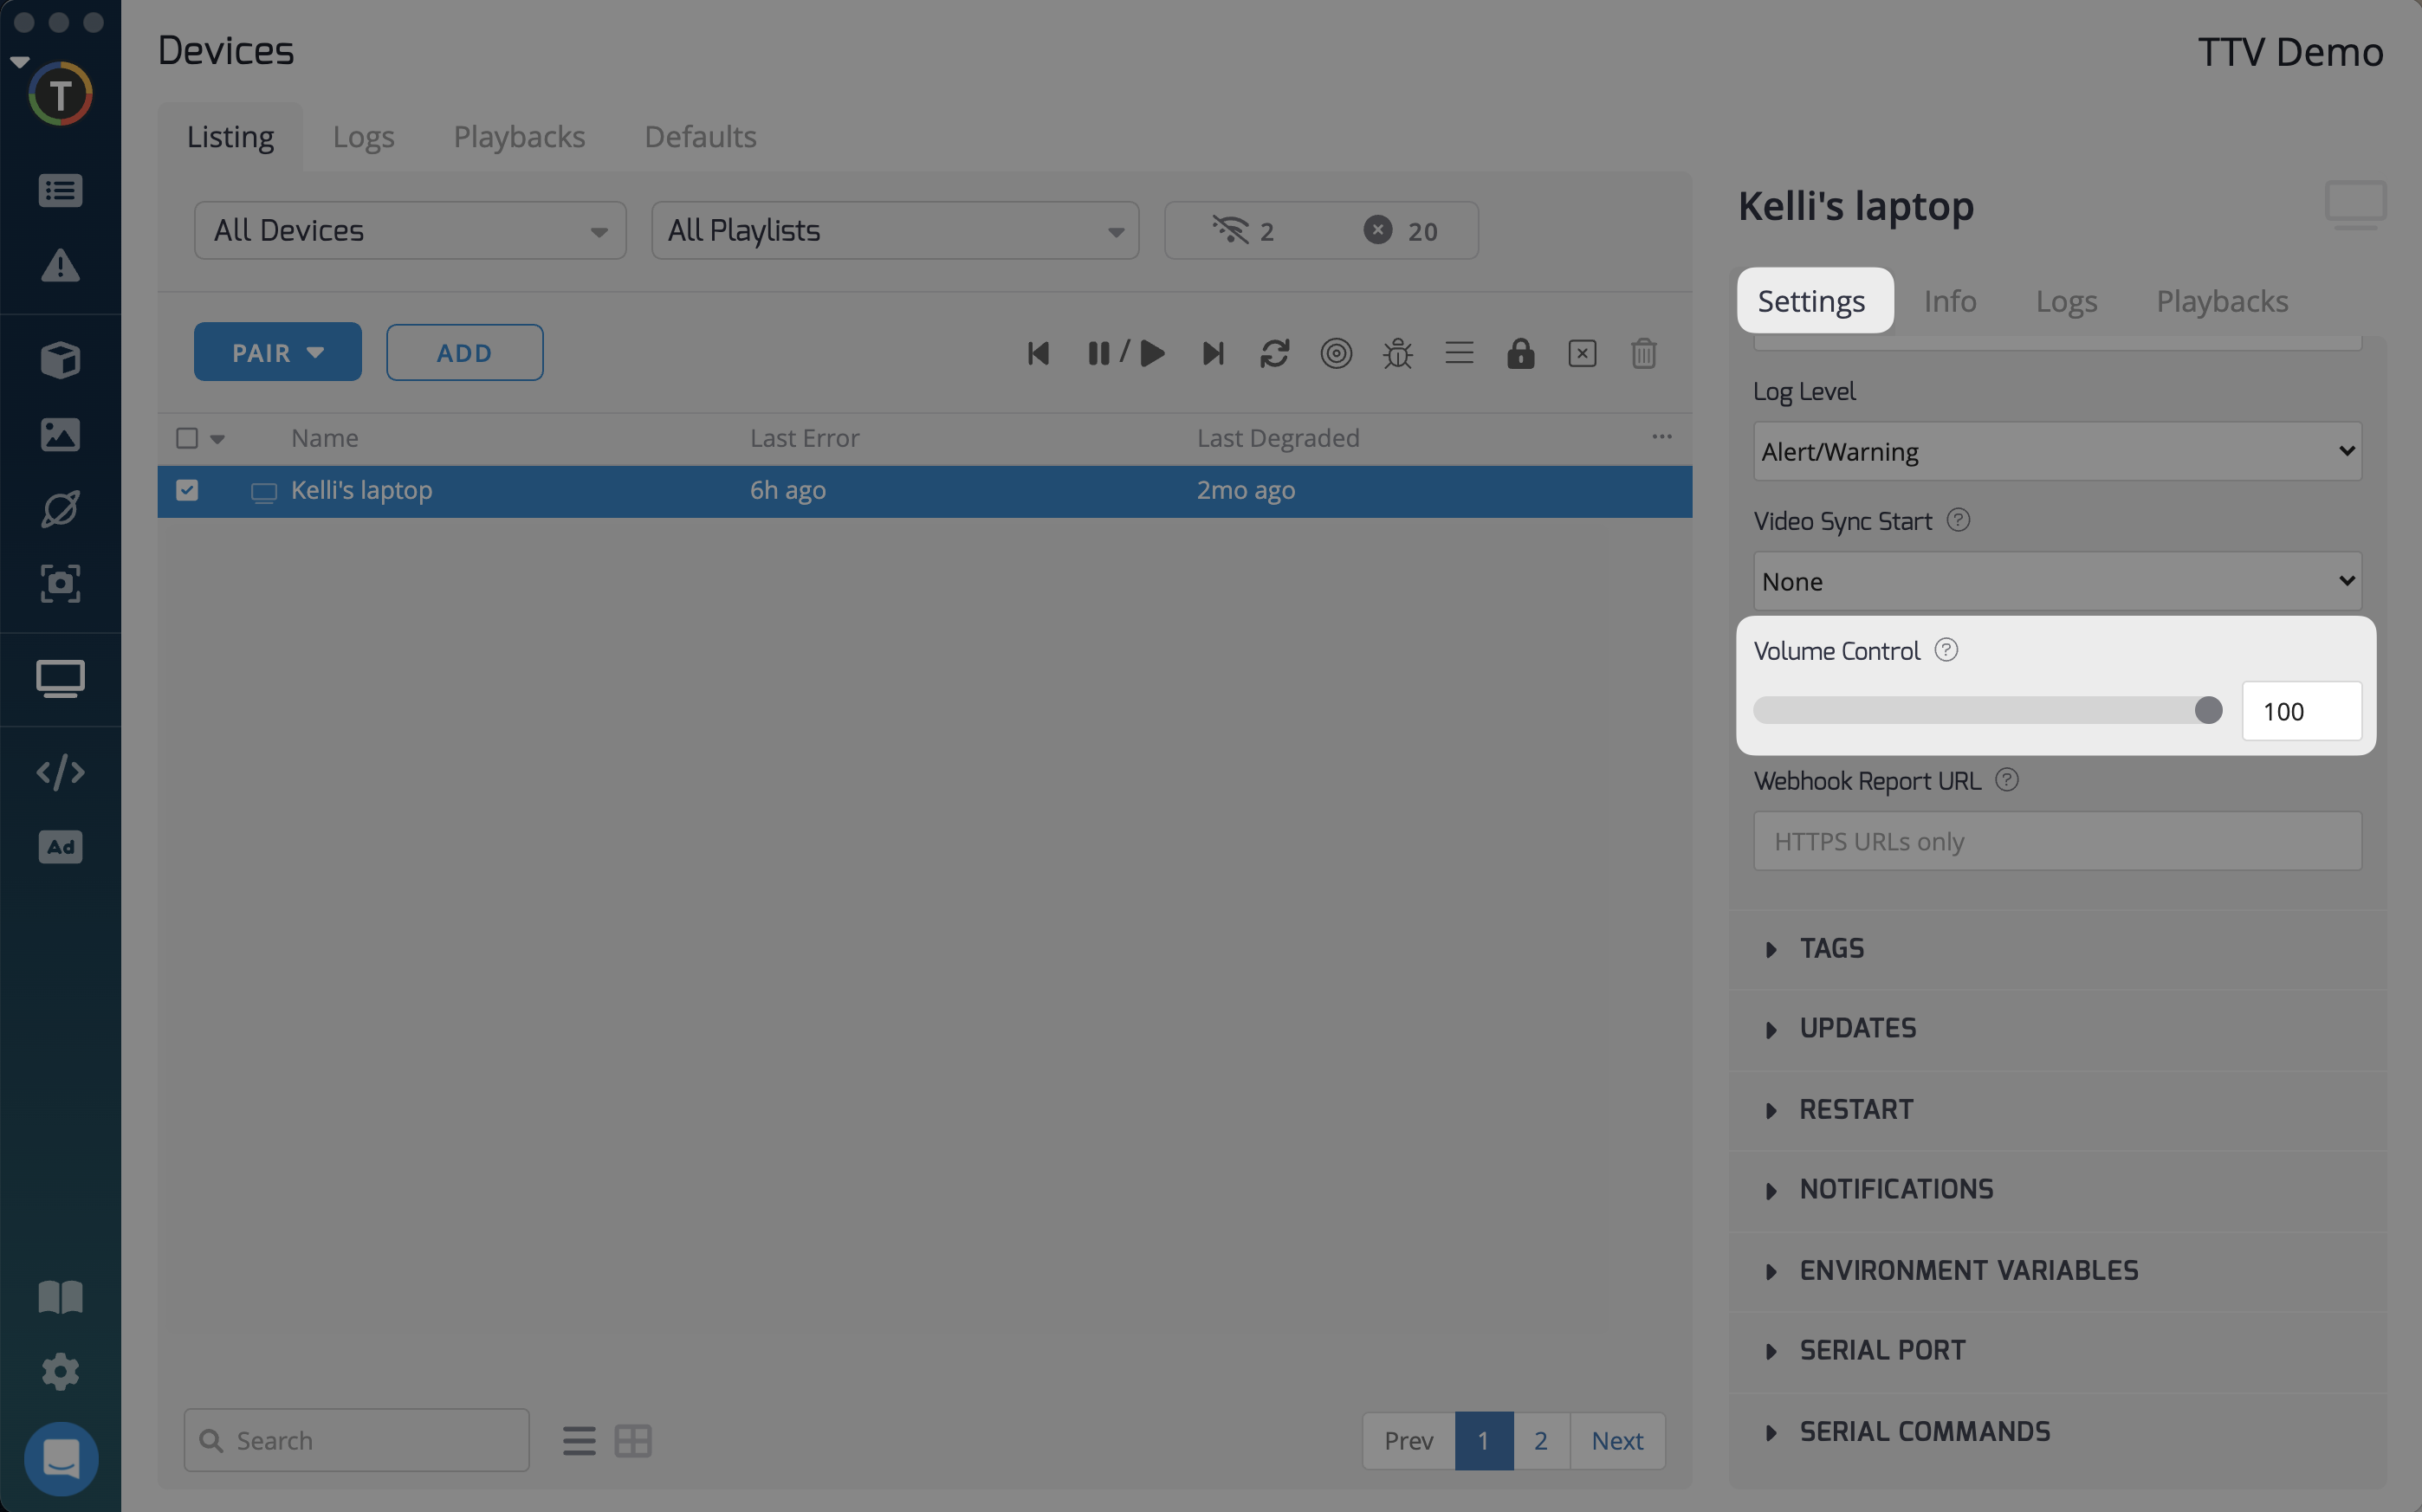
Task: Click the Volume Control slider handle
Action: click(2208, 710)
